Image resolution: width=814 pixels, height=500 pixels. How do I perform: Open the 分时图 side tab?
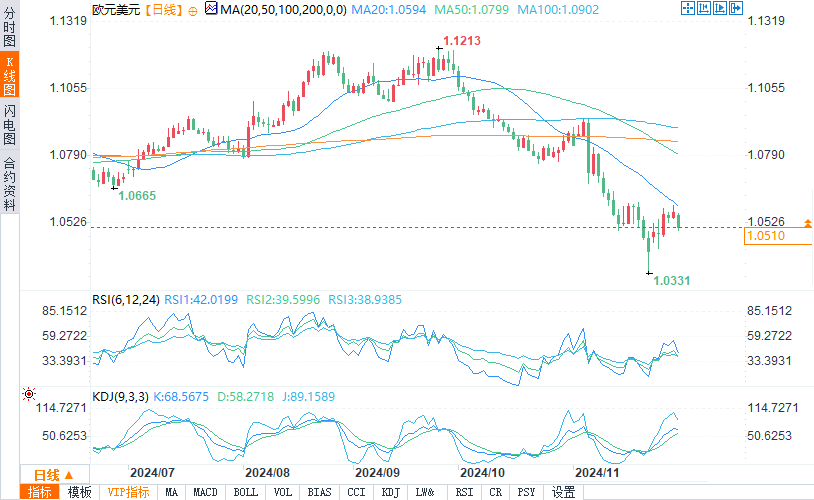[x=9, y=27]
